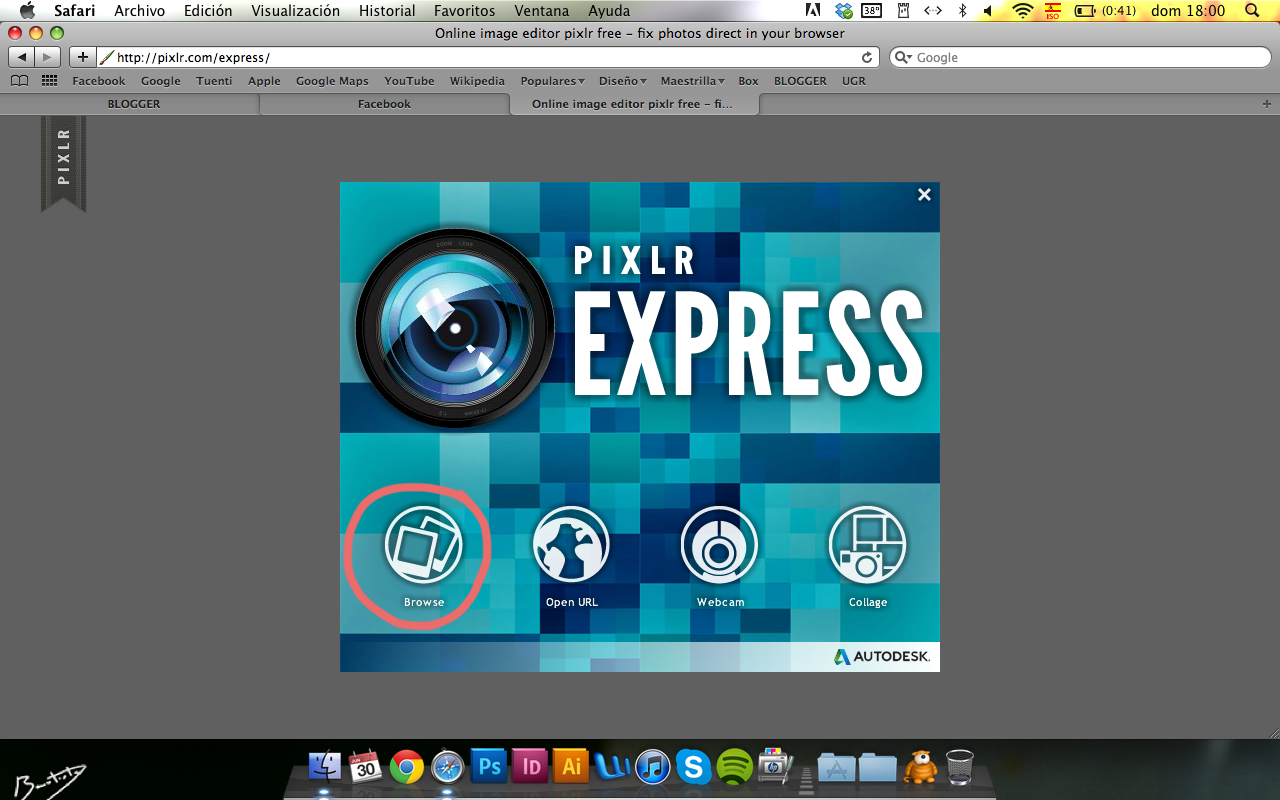Launch iTunes from the Dock
This screenshot has width=1280, height=800.
click(652, 767)
